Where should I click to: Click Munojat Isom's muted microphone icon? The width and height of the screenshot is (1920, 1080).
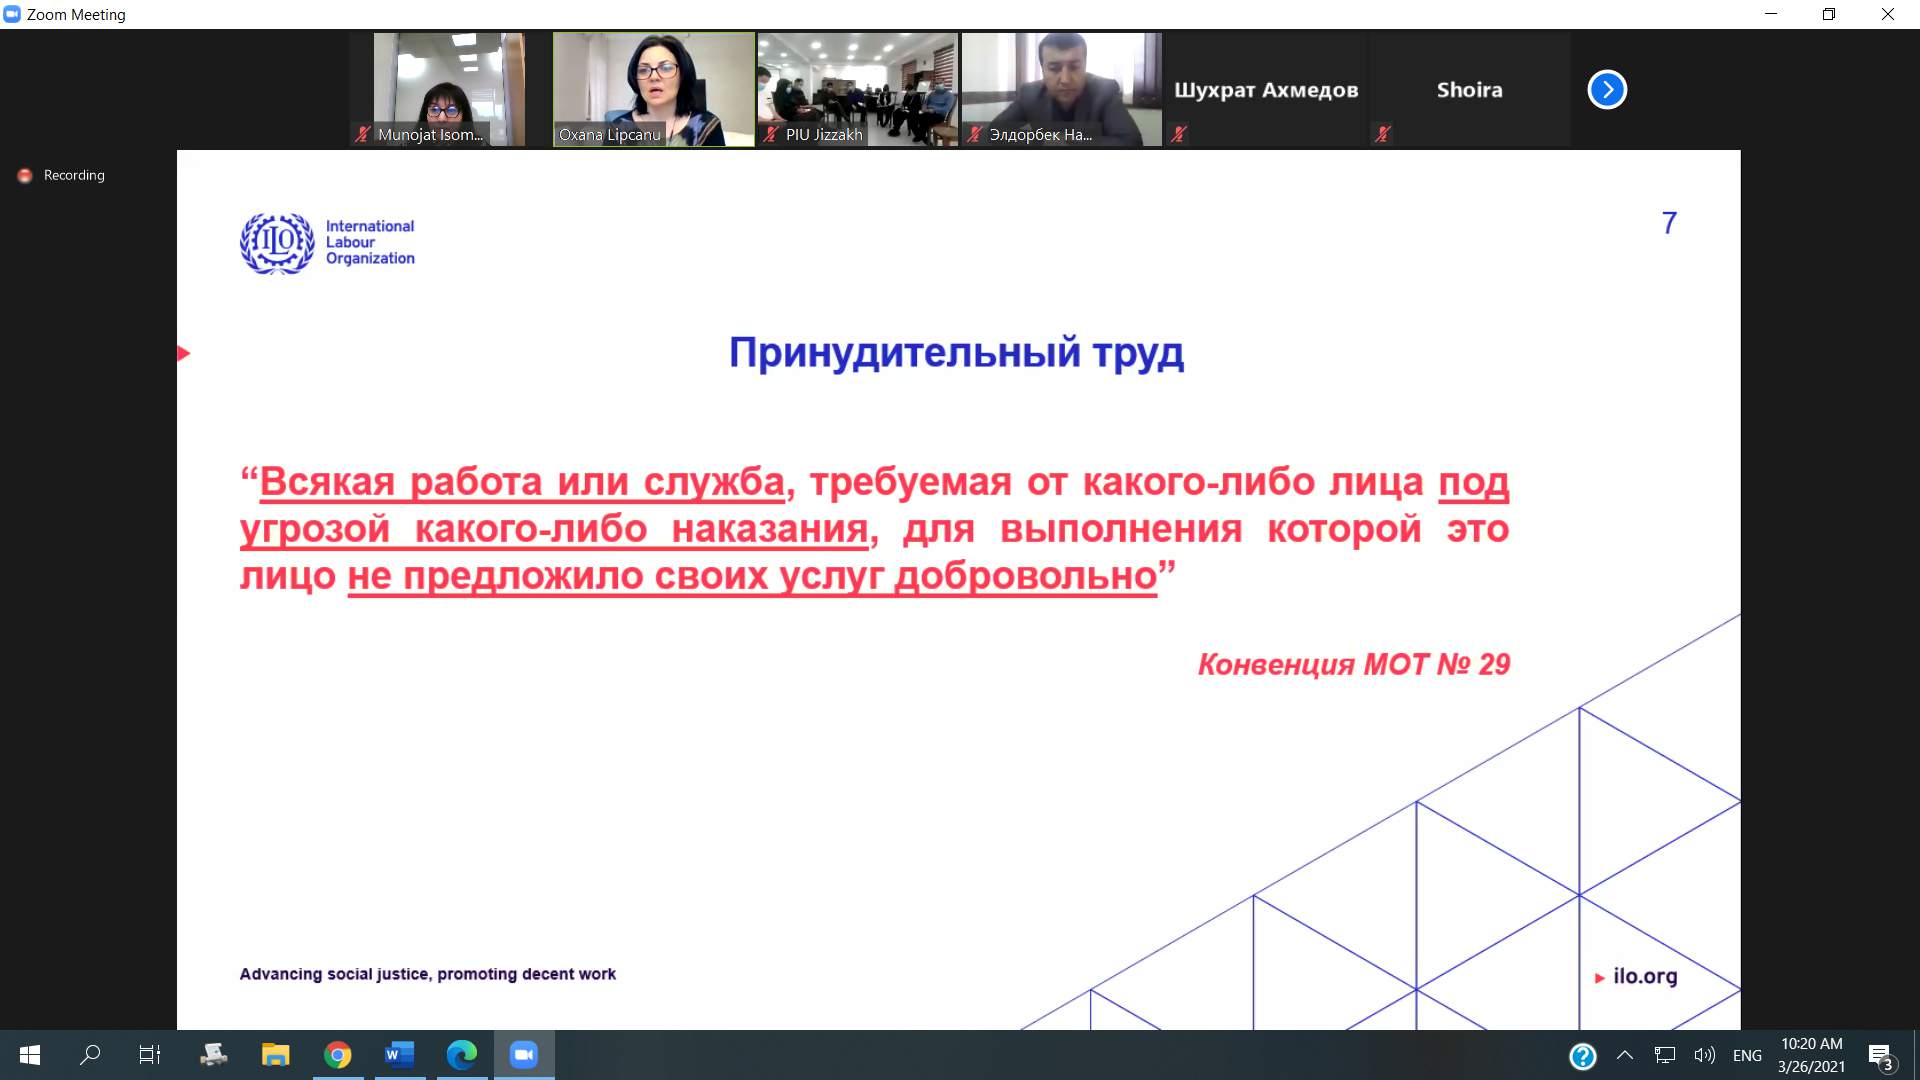363,134
